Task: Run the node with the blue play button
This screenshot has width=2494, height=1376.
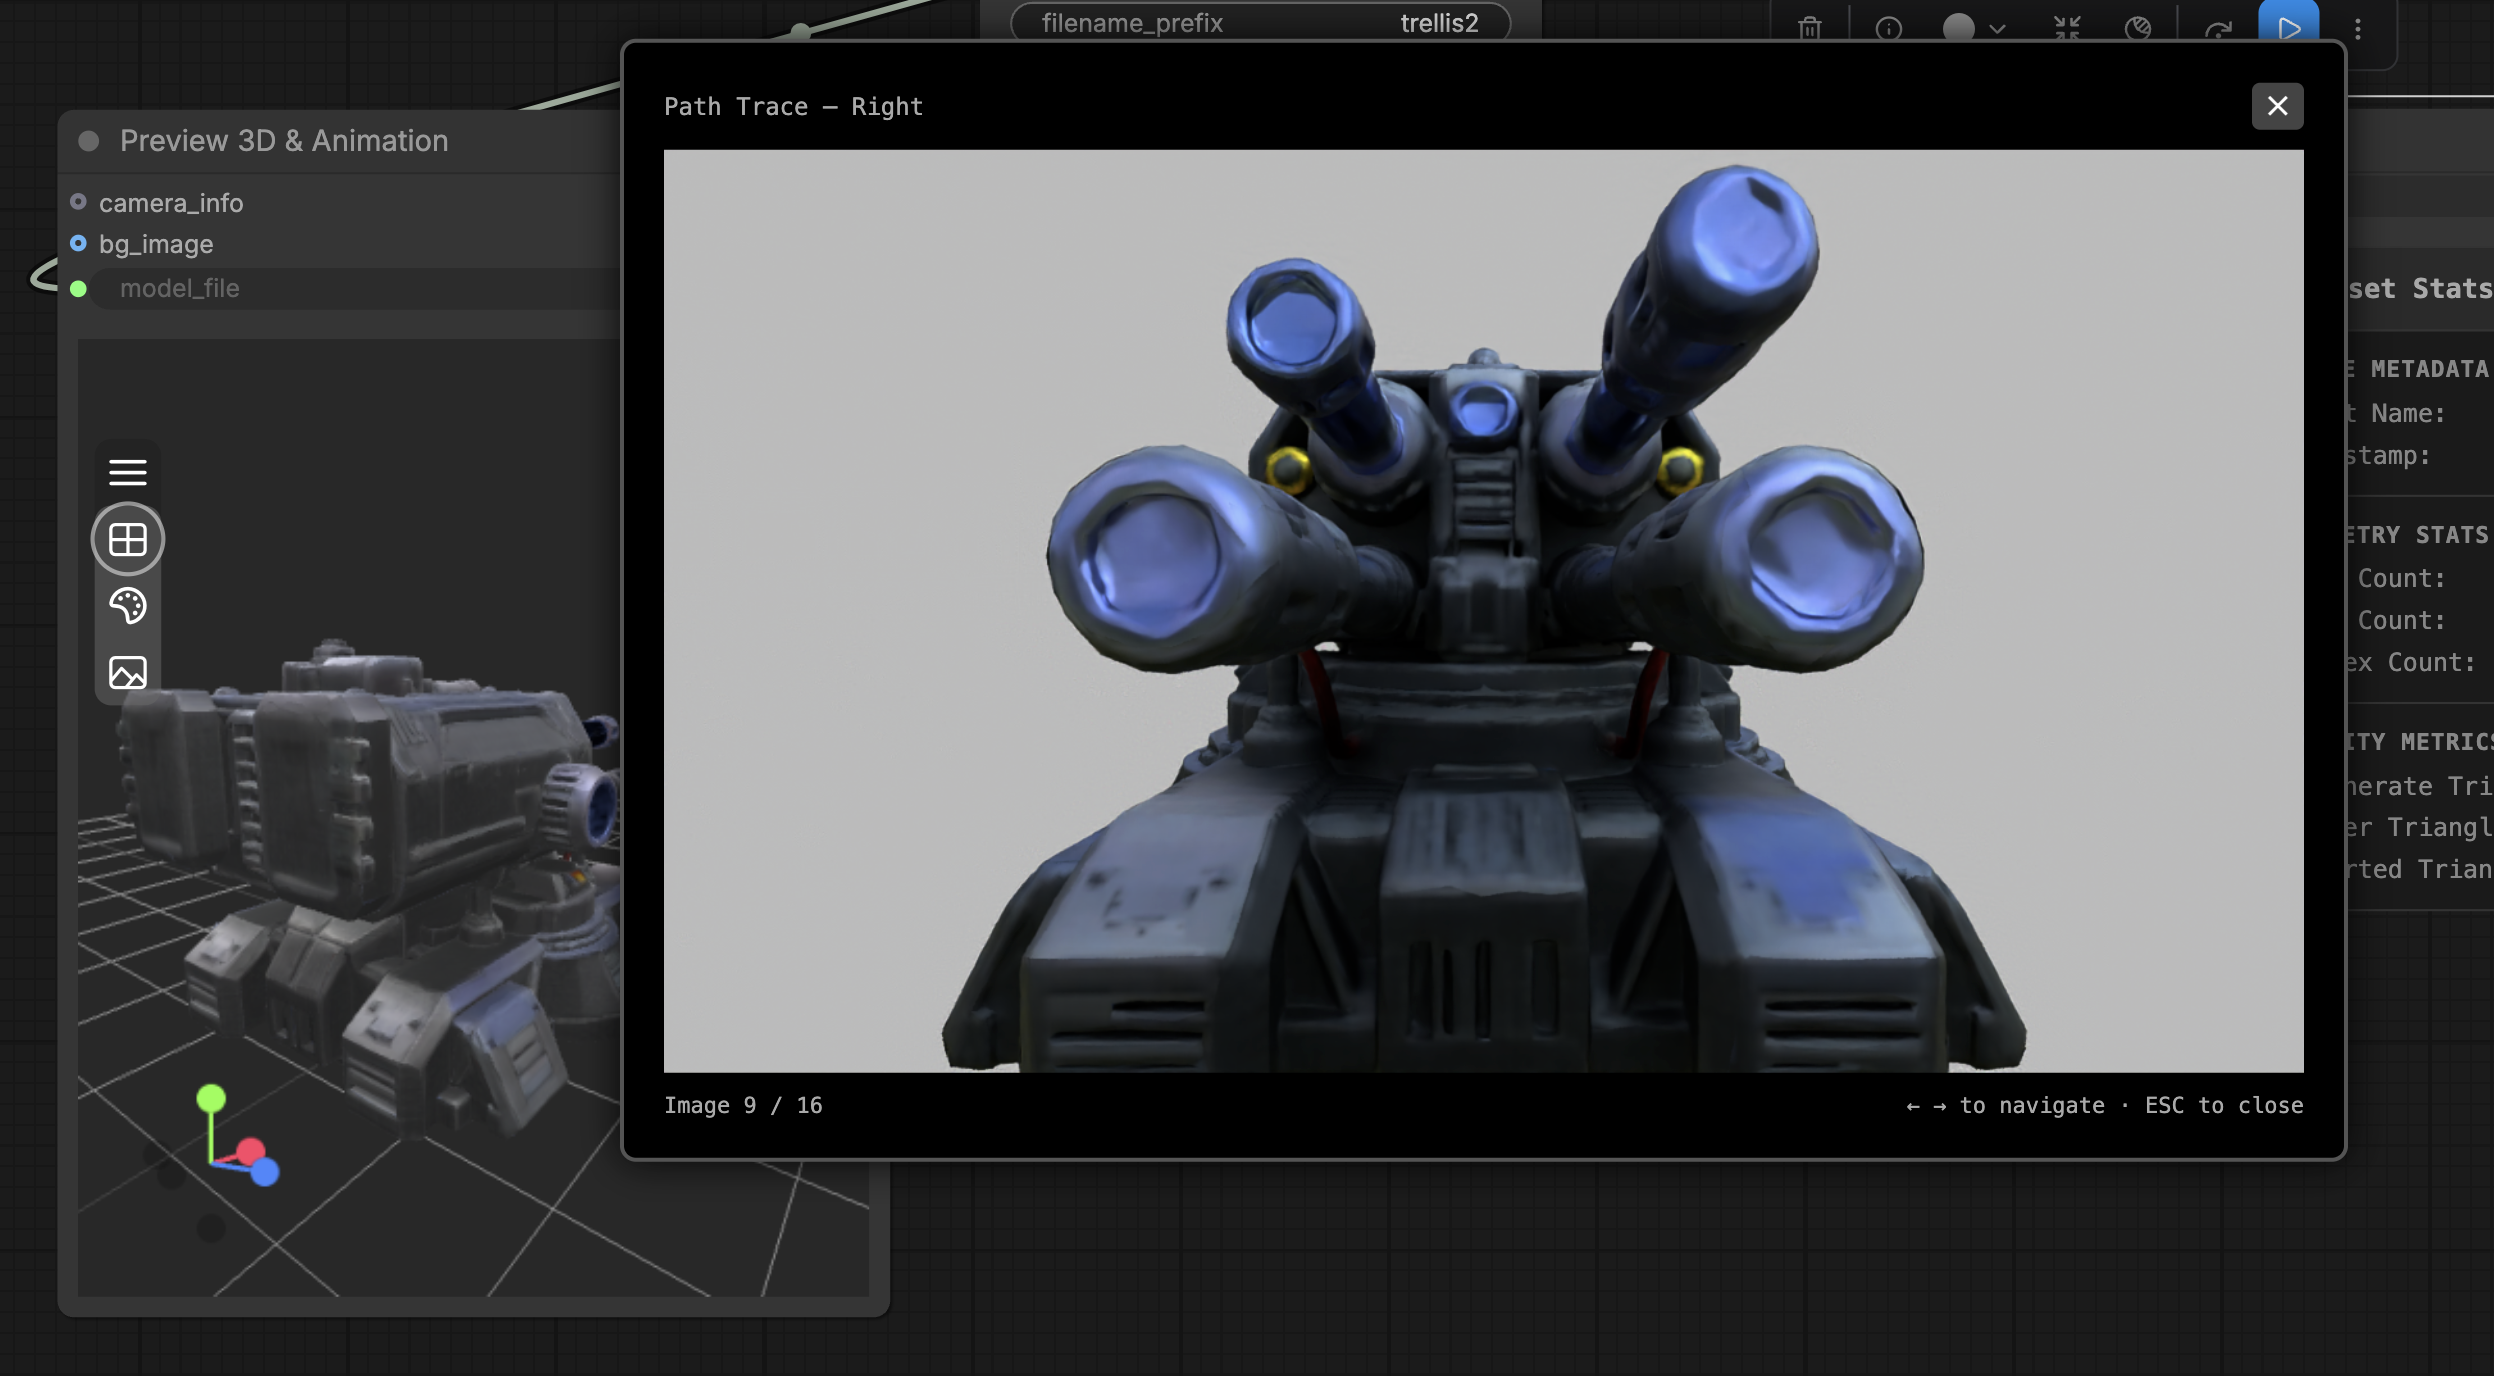Action: click(2288, 24)
